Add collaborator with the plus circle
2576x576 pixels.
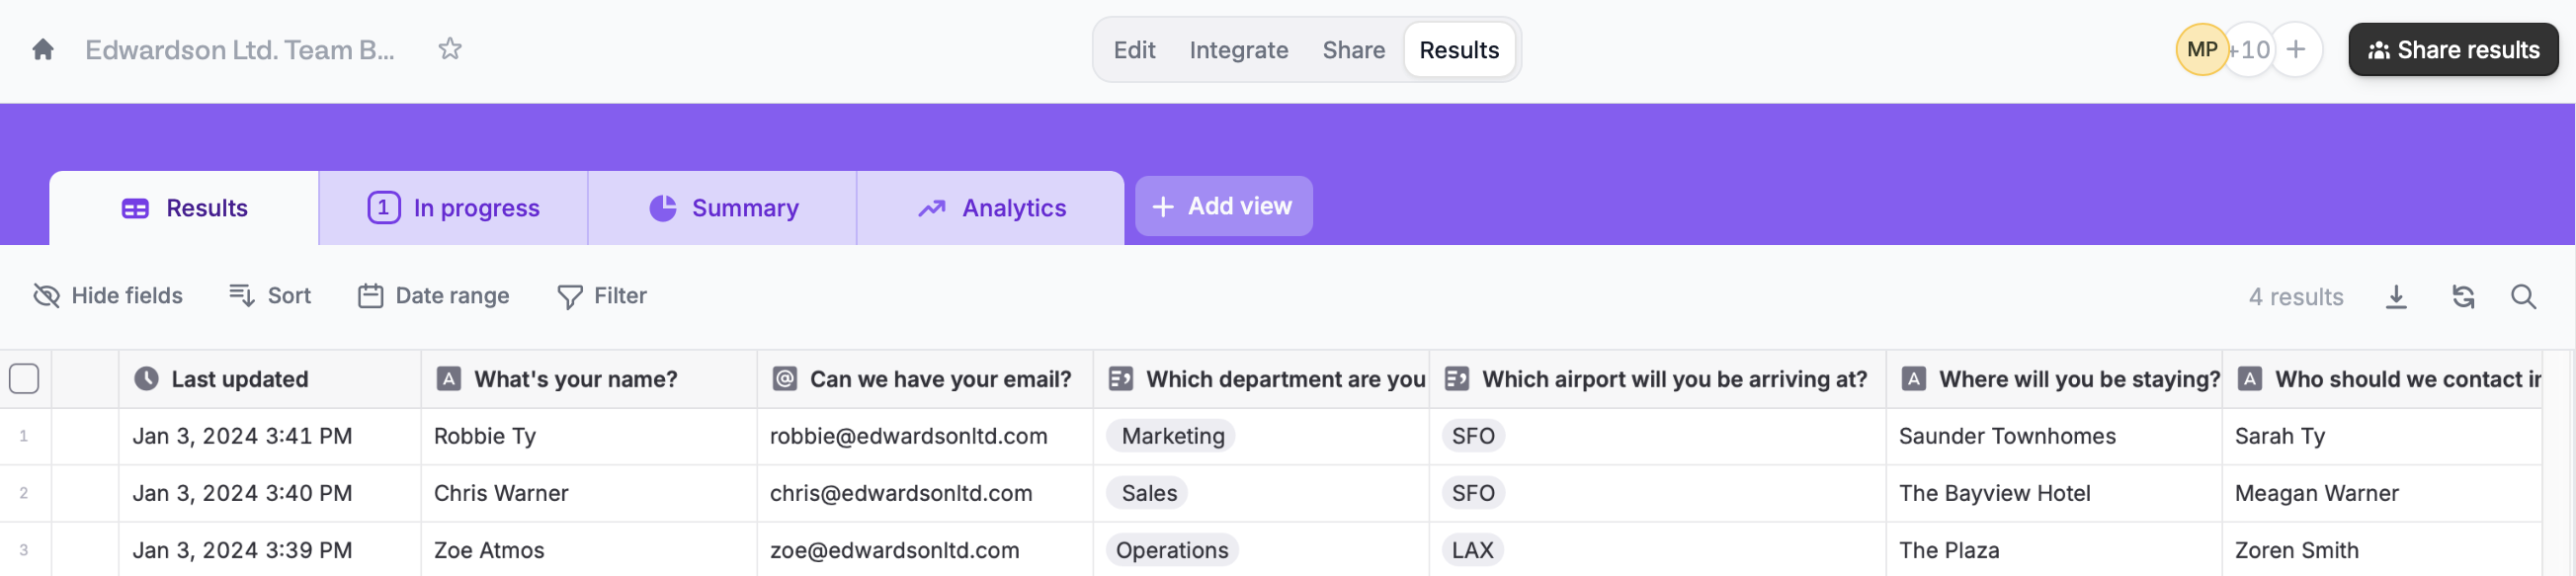pyautogui.click(x=2296, y=49)
